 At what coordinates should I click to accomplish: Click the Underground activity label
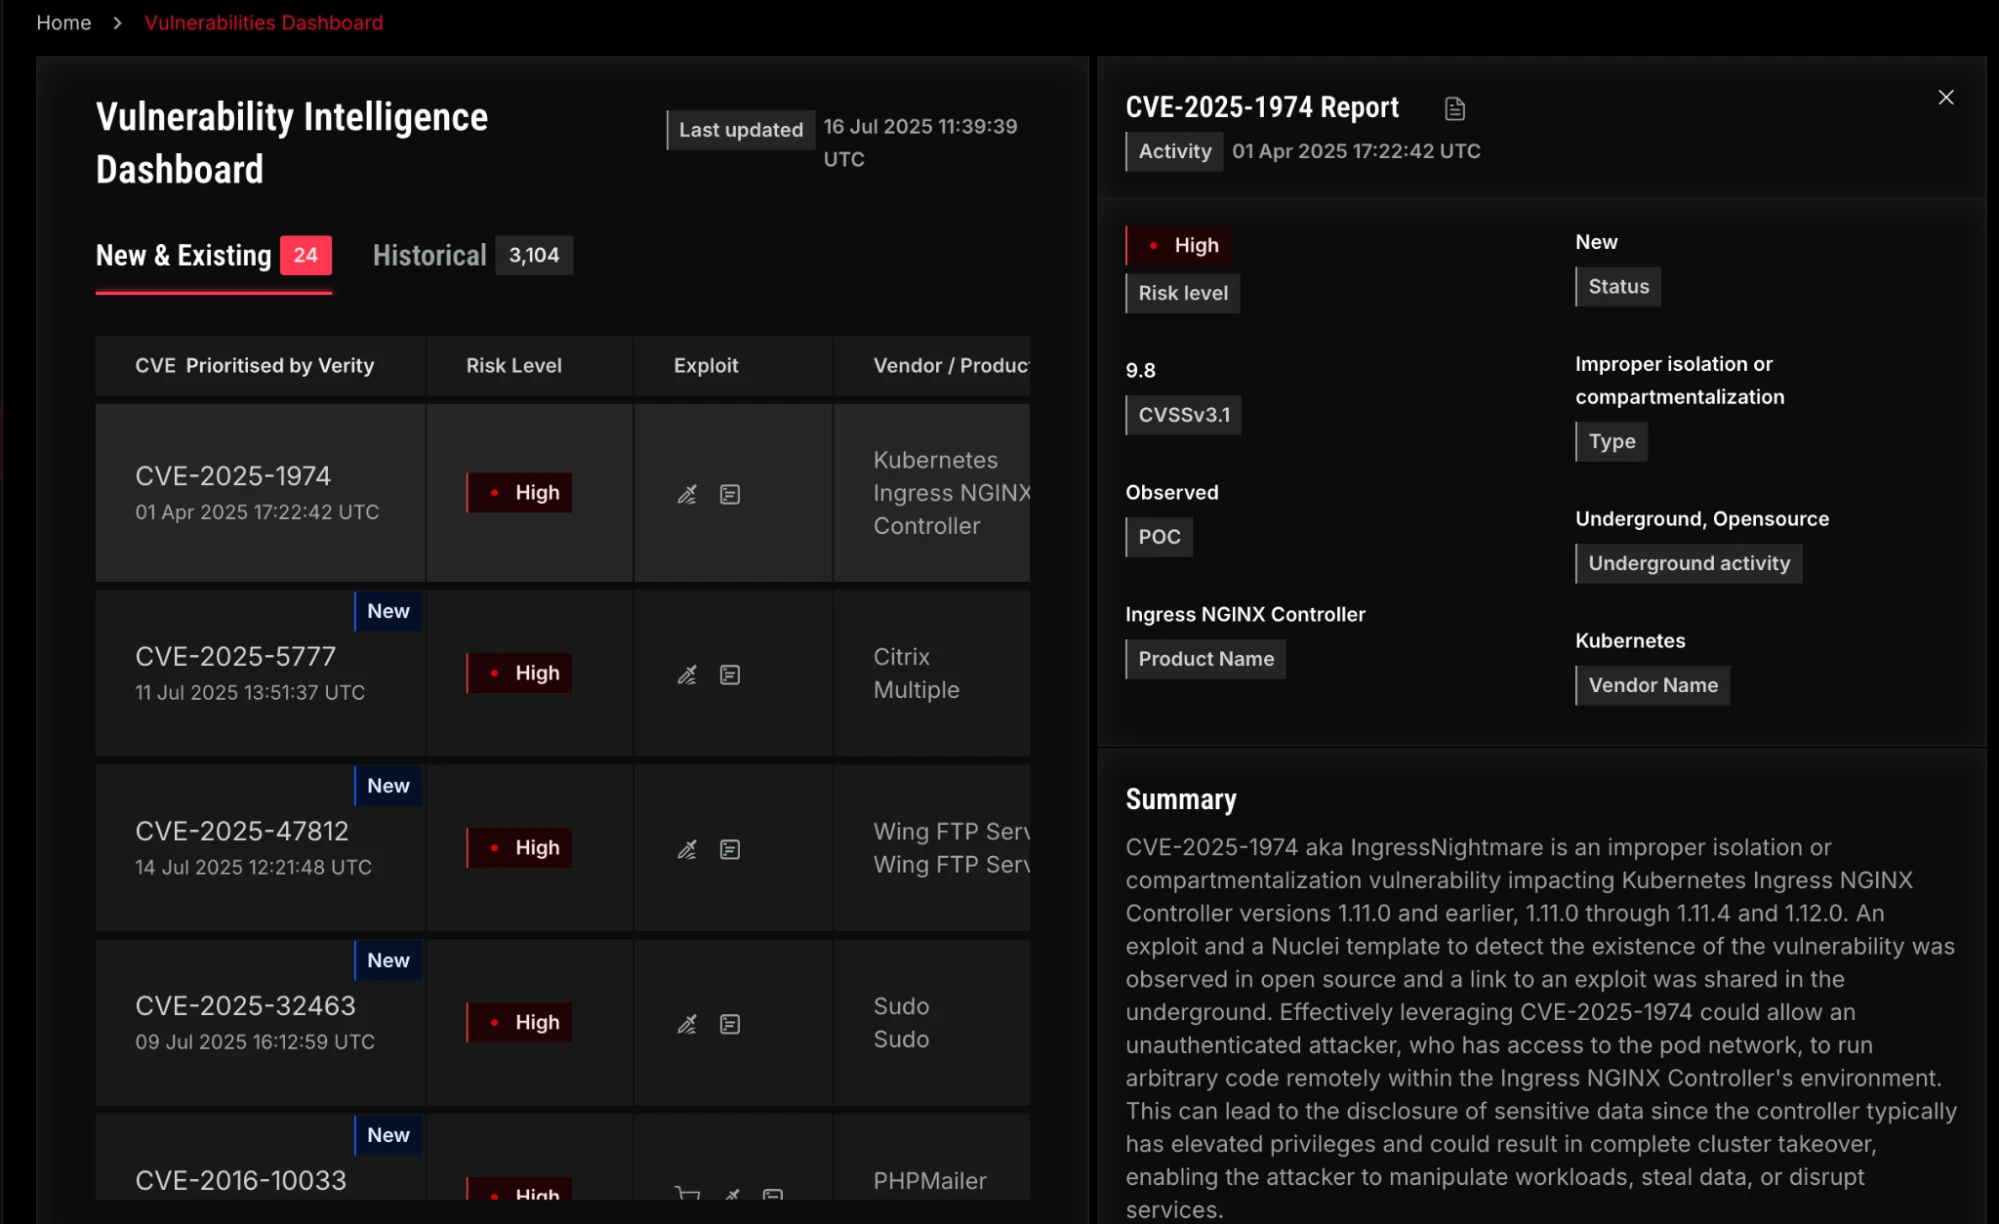1689,563
